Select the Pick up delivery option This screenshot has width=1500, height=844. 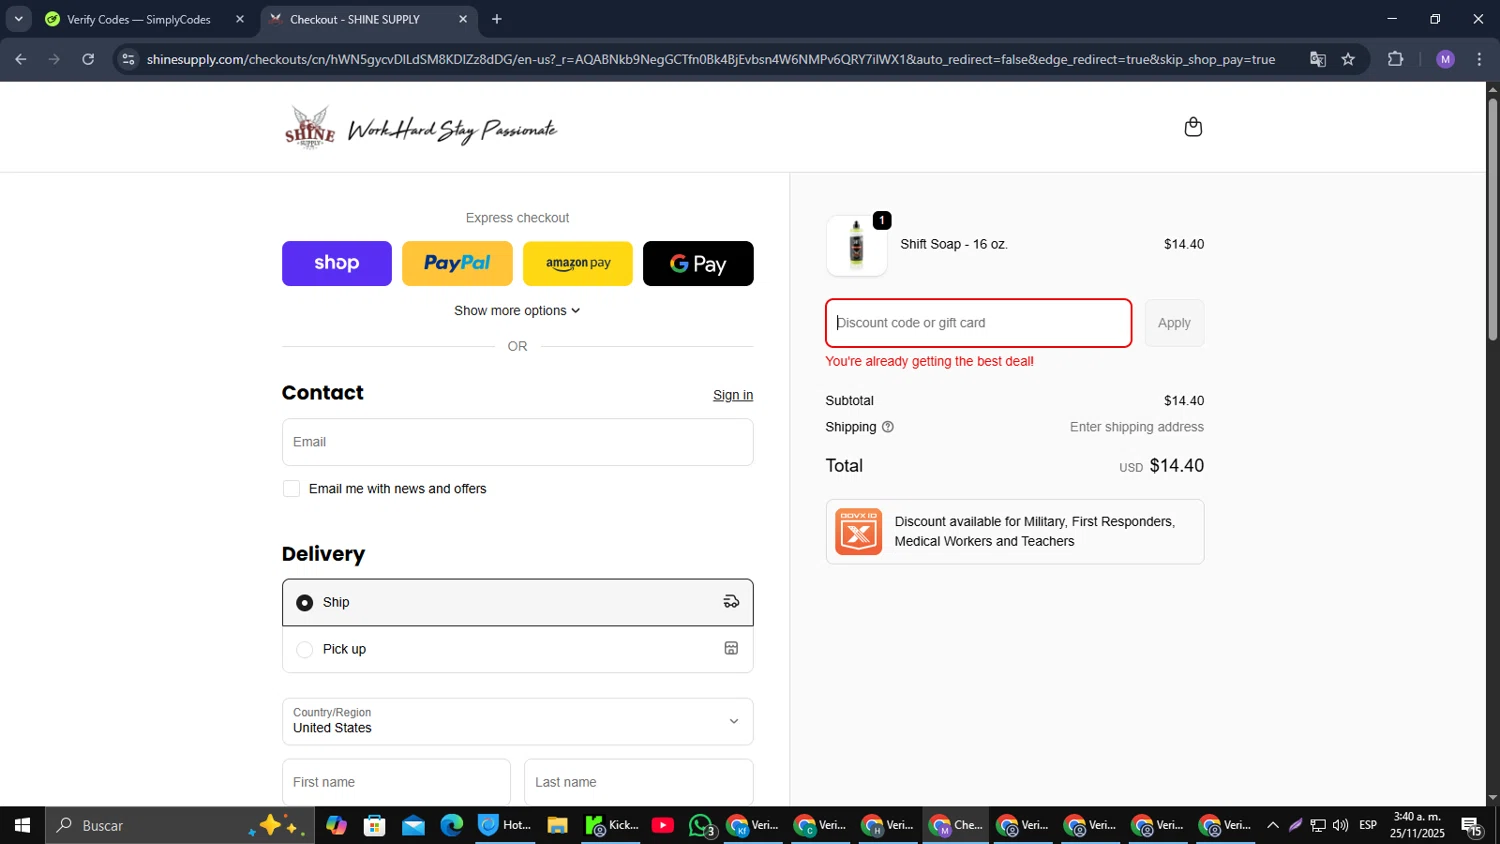pos(517,649)
